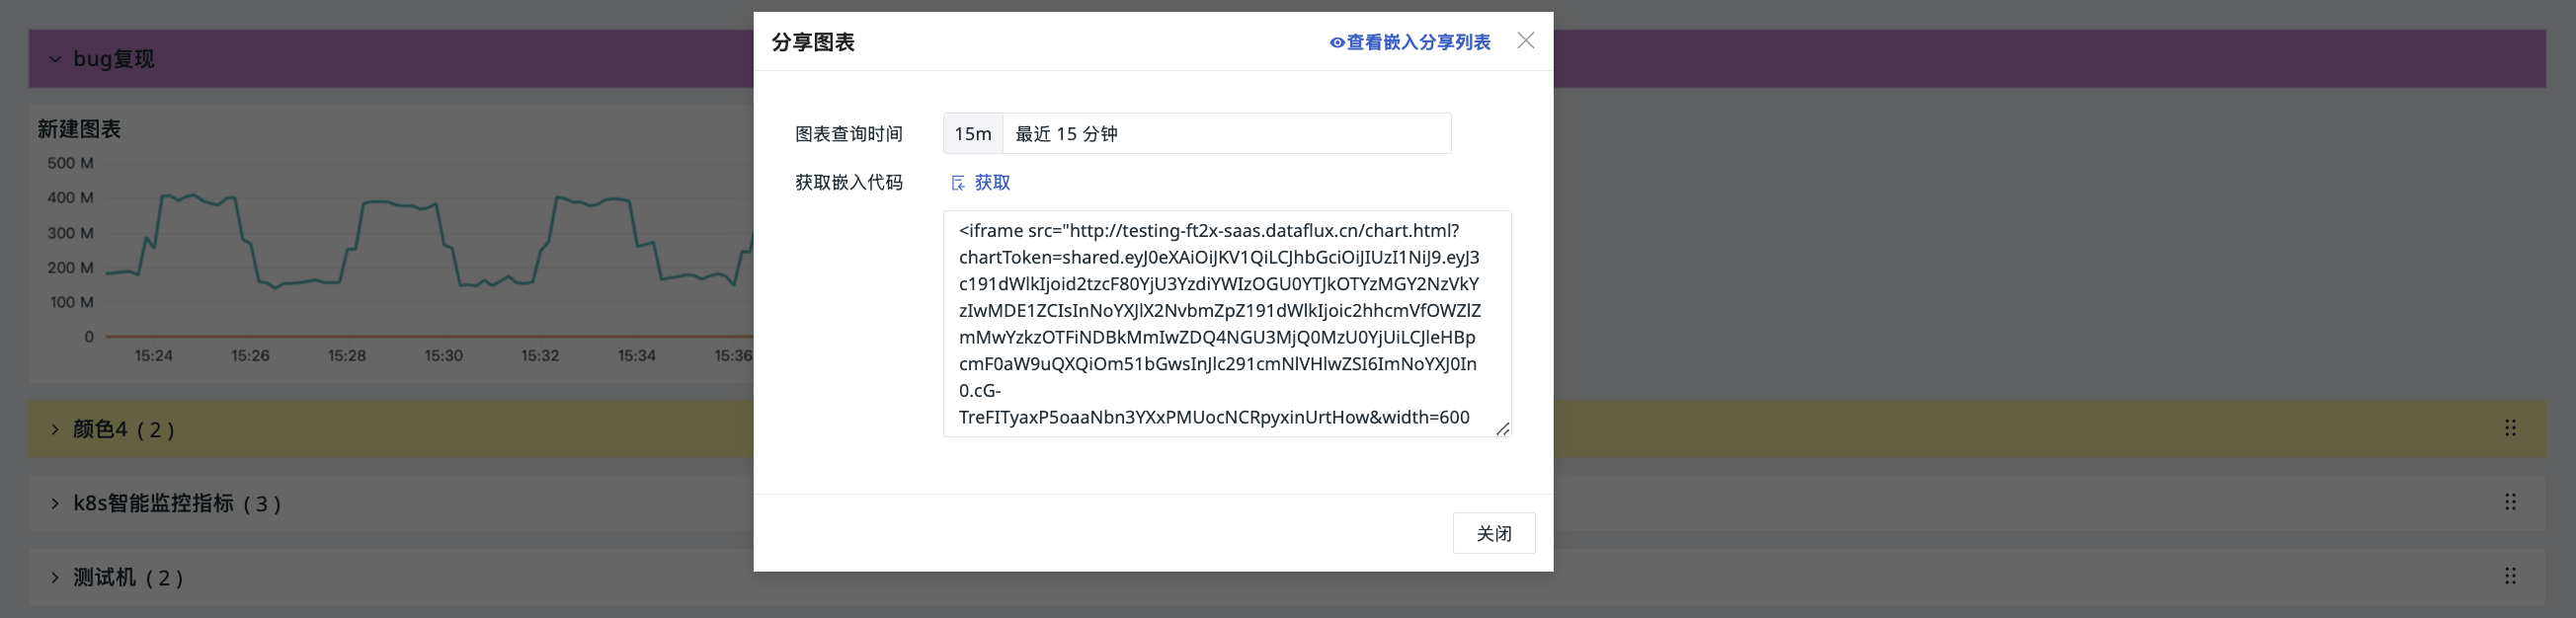The width and height of the screenshot is (2576, 618).
Task: Grab the drag handle on the 测试机 row
Action: click(2509, 576)
